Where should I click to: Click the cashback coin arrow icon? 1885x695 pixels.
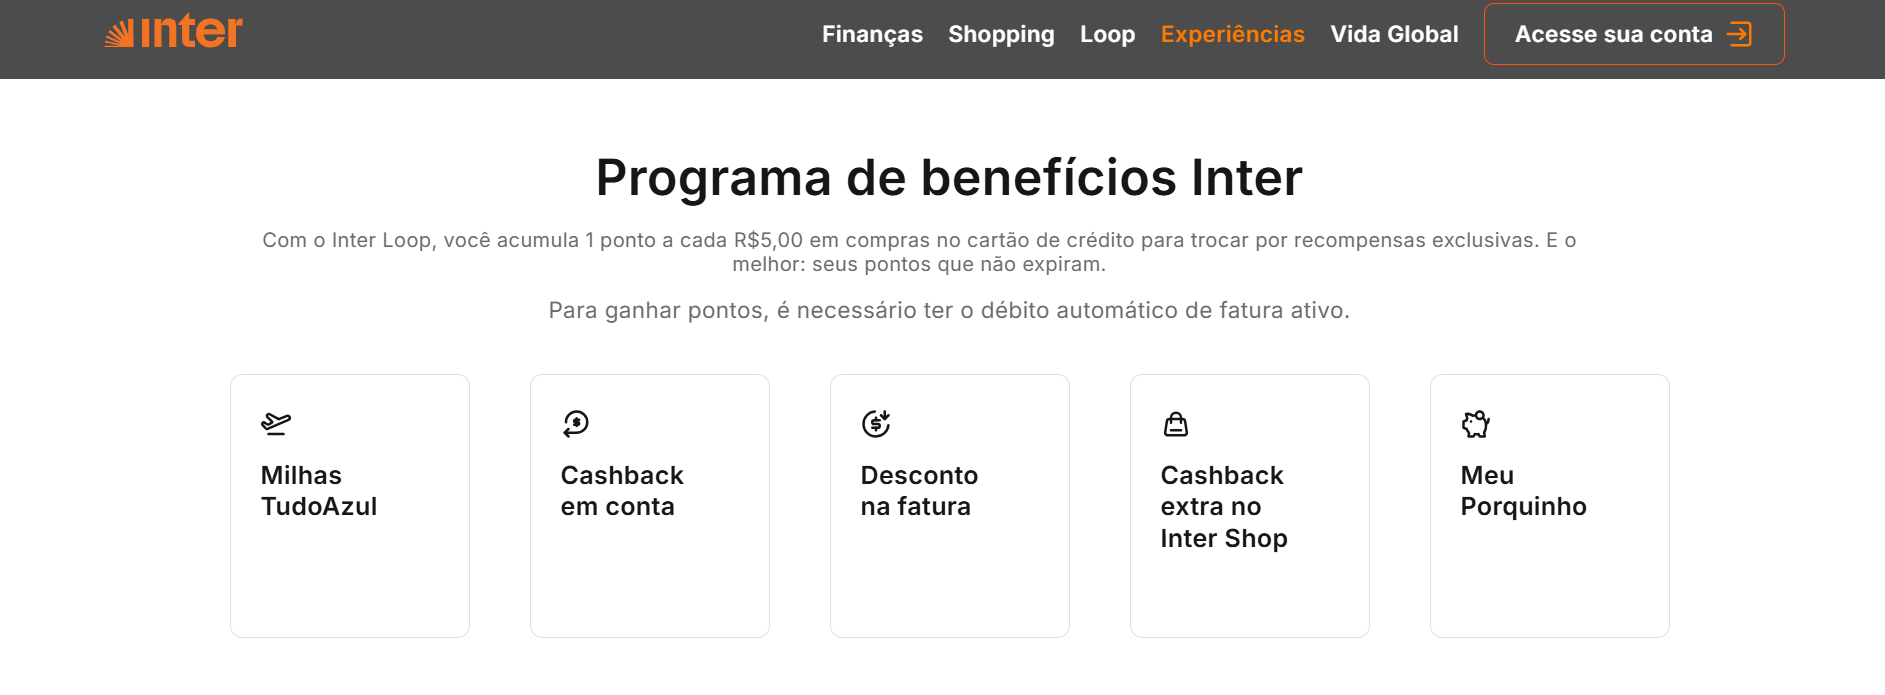(576, 424)
